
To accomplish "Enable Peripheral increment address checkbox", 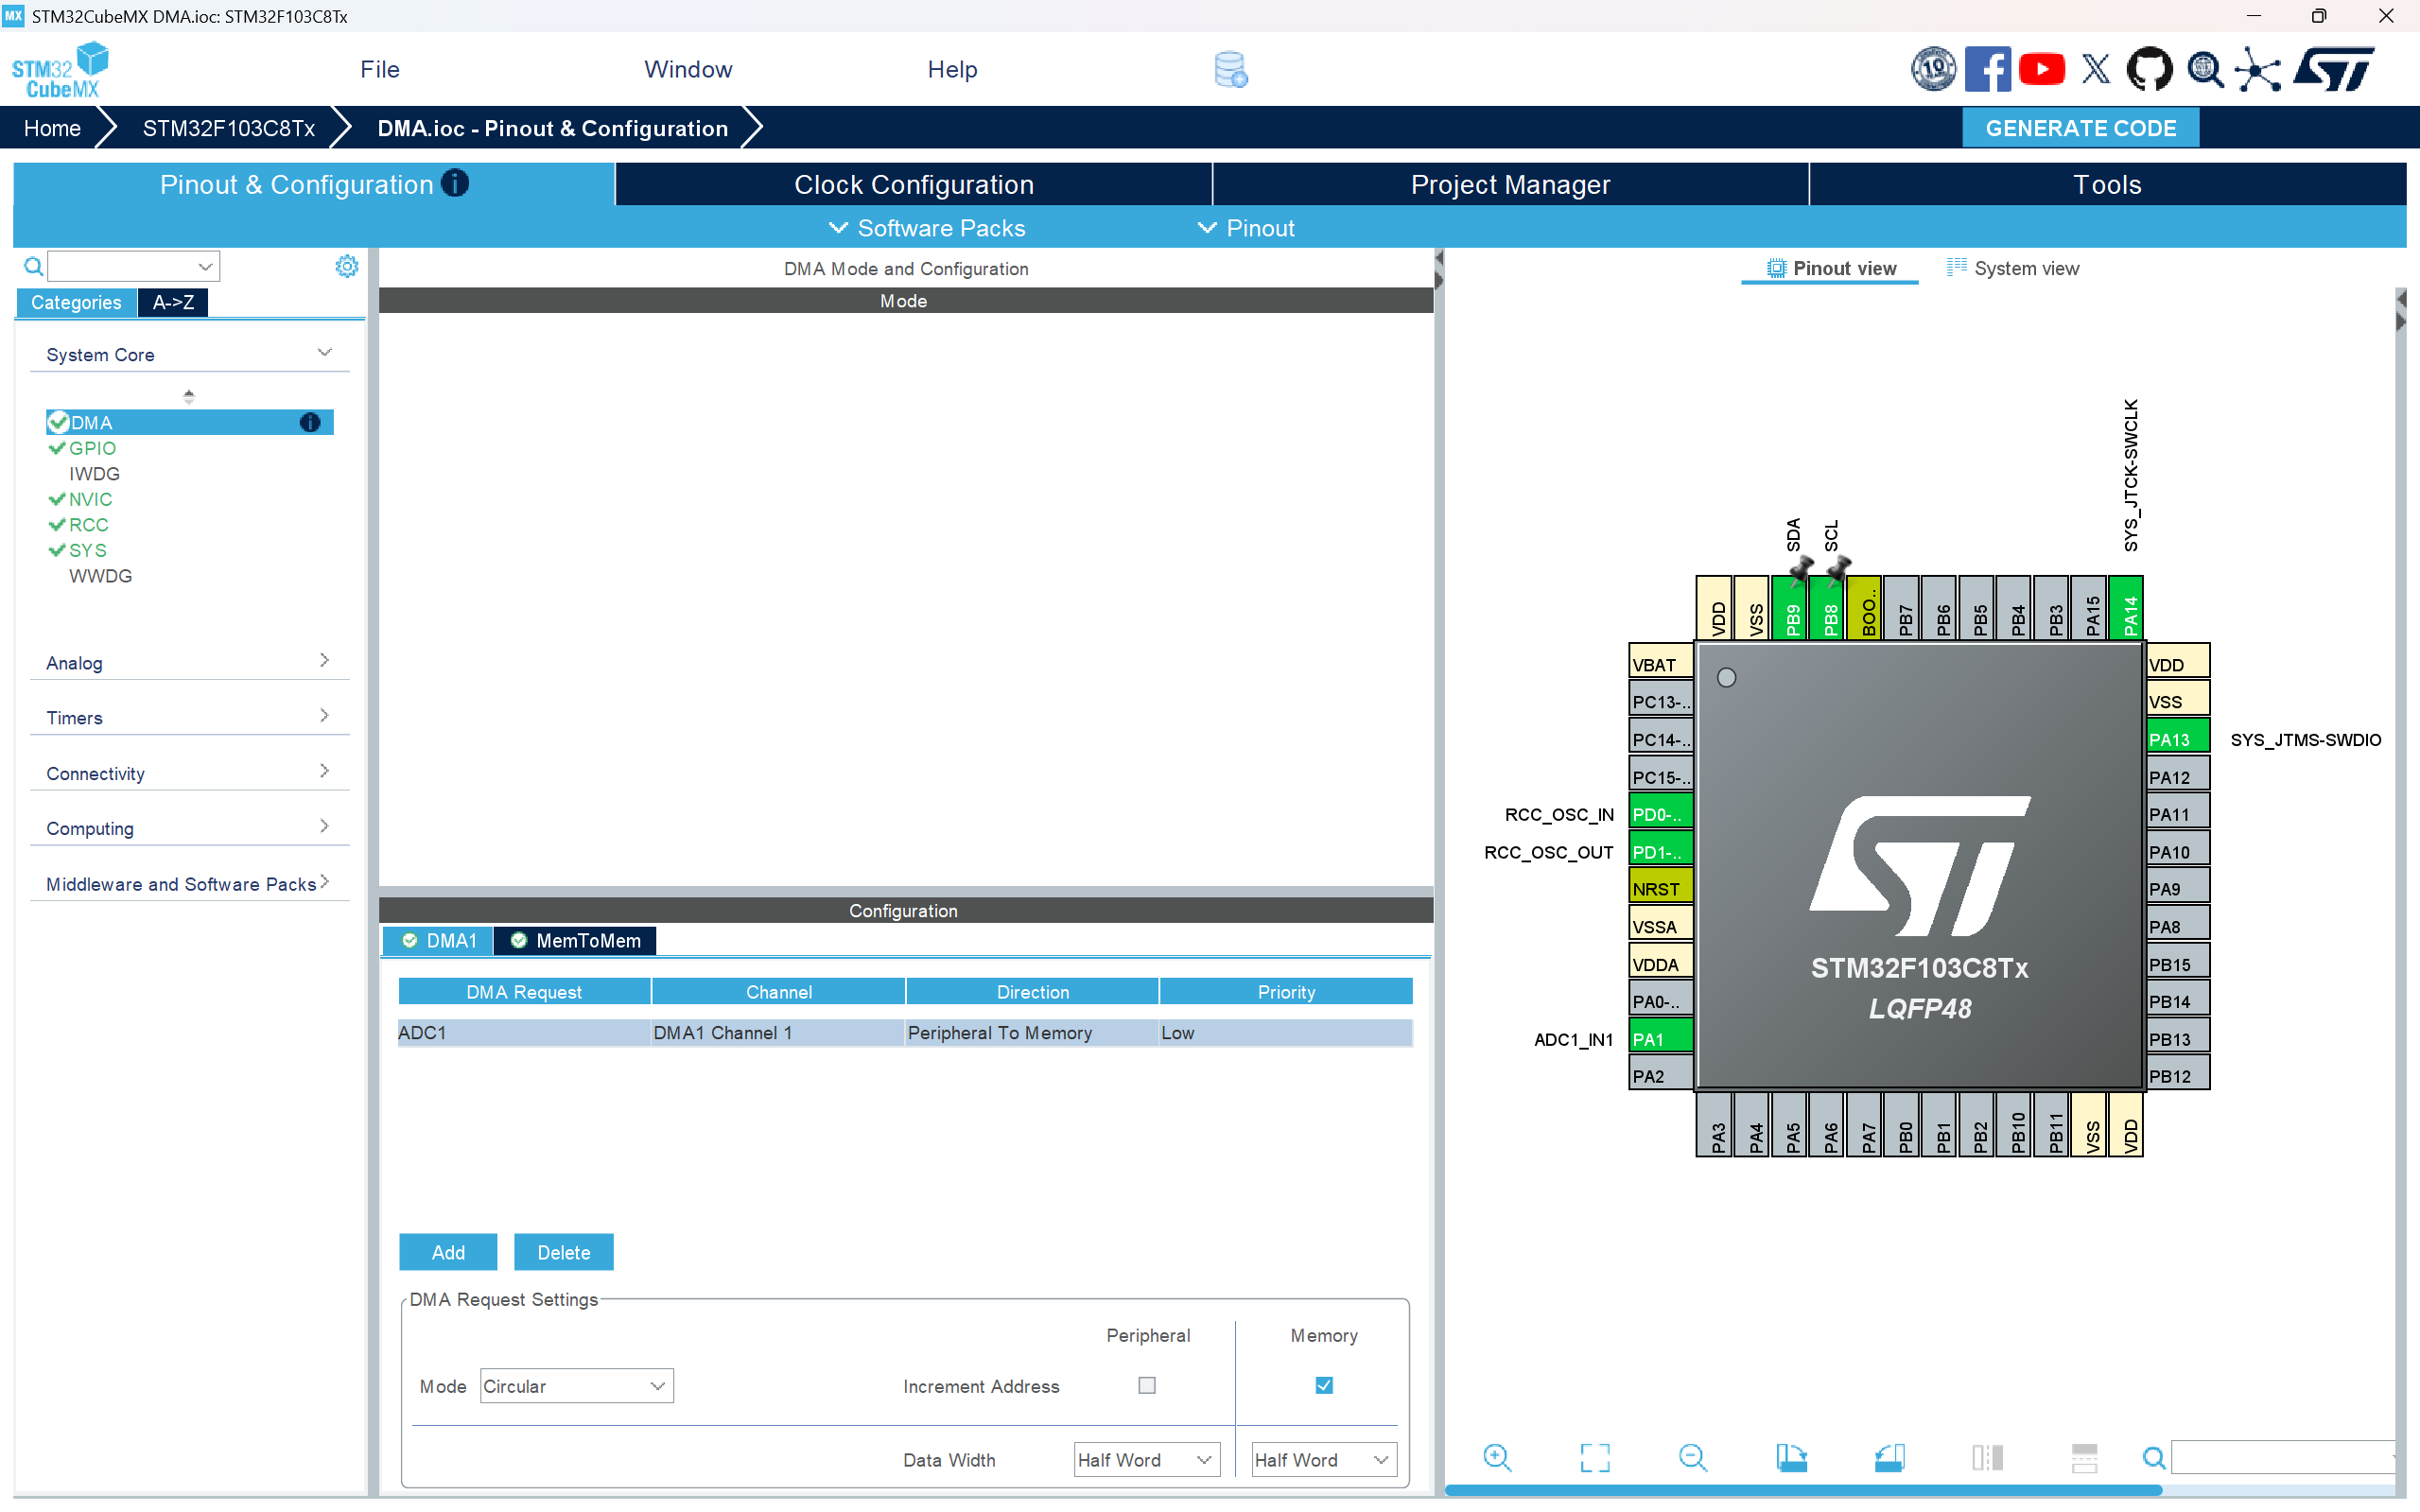I will click(x=1147, y=1385).
